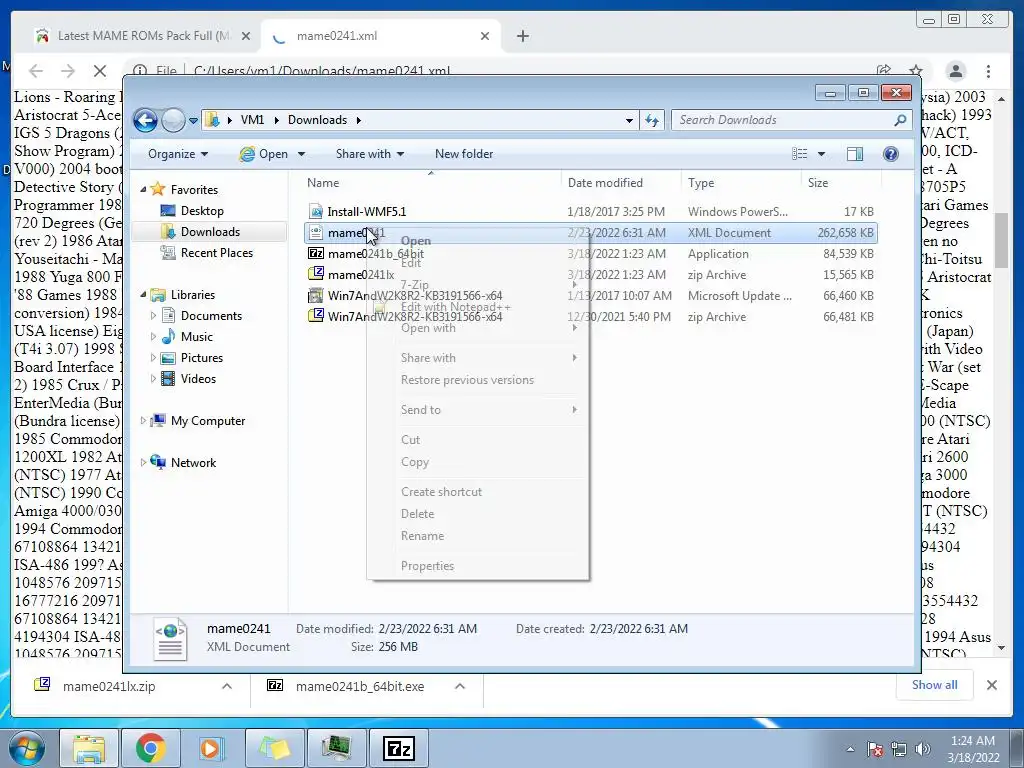Choose Rename in the context menu
Image resolution: width=1024 pixels, height=768 pixels.
(478, 536)
